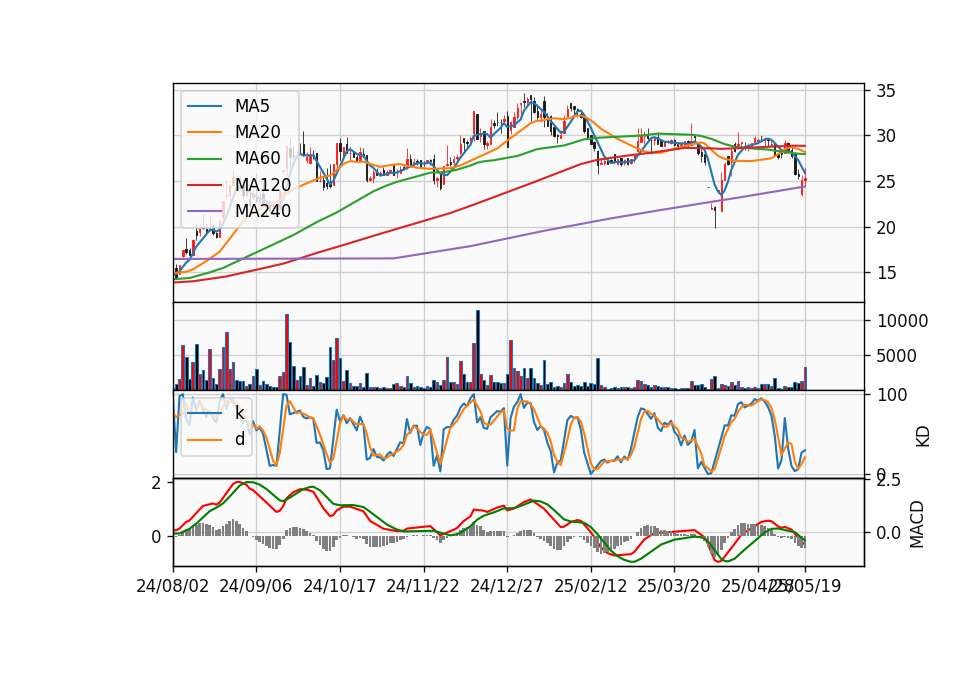This screenshot has width=960, height=690.
Task: Click the tallest volume bar near 24/12
Action: [x=478, y=350]
